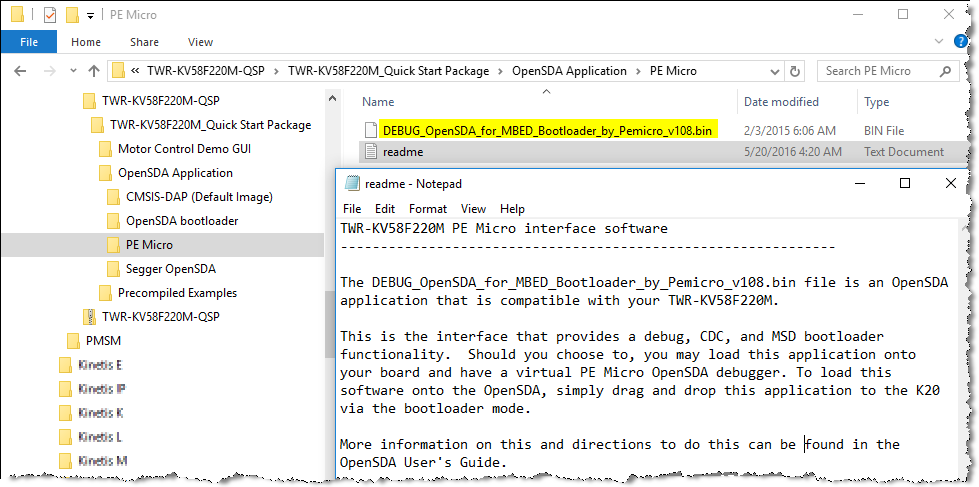979x487 pixels.
Task: Sort files by Name column header
Action: pyautogui.click(x=378, y=102)
